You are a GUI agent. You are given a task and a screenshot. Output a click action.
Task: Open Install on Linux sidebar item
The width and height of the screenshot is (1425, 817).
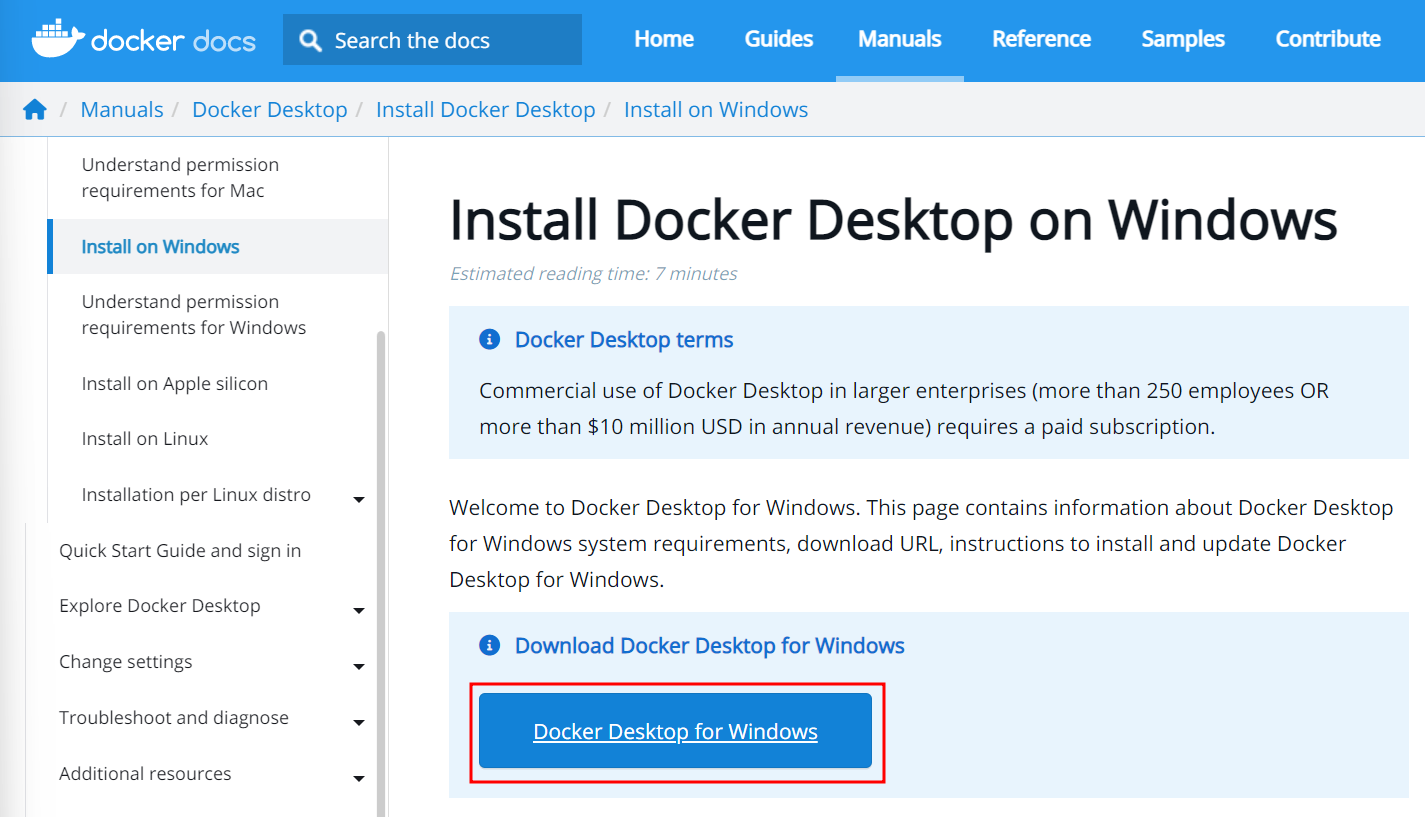coord(145,439)
